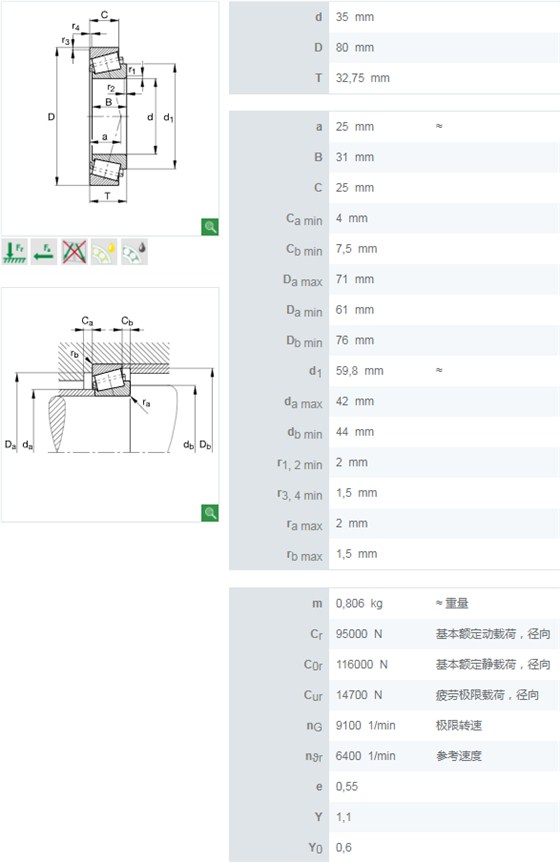Viewport: 560px width, 862px height.
Task: Click the 14700 N Cur value
Action: coord(359,695)
